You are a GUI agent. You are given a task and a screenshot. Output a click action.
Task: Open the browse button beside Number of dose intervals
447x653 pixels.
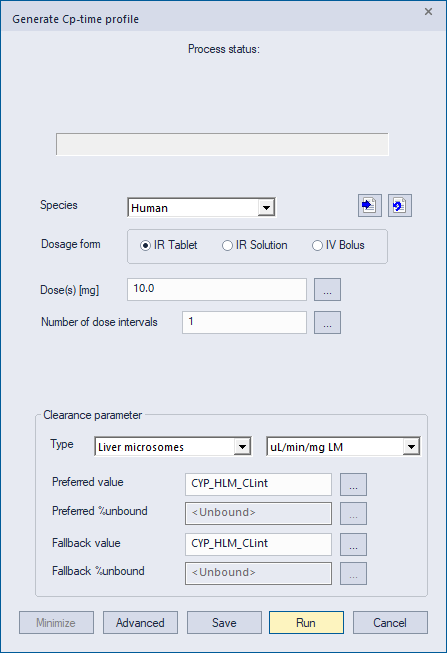(x=327, y=322)
